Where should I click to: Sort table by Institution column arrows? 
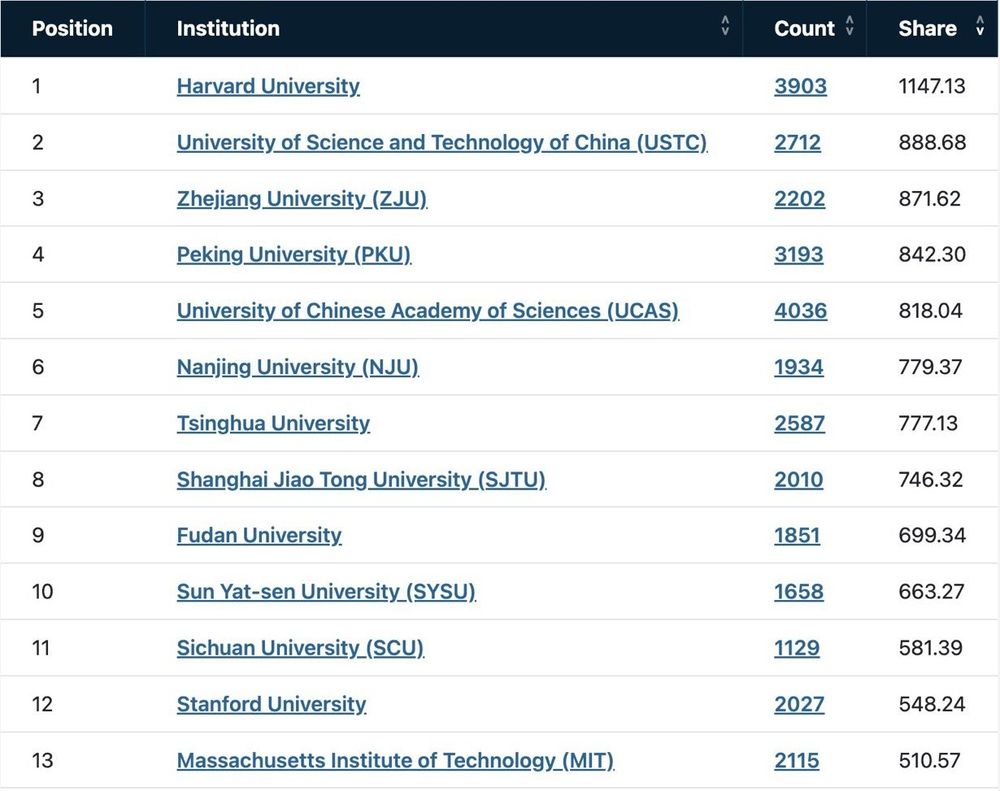725,28
